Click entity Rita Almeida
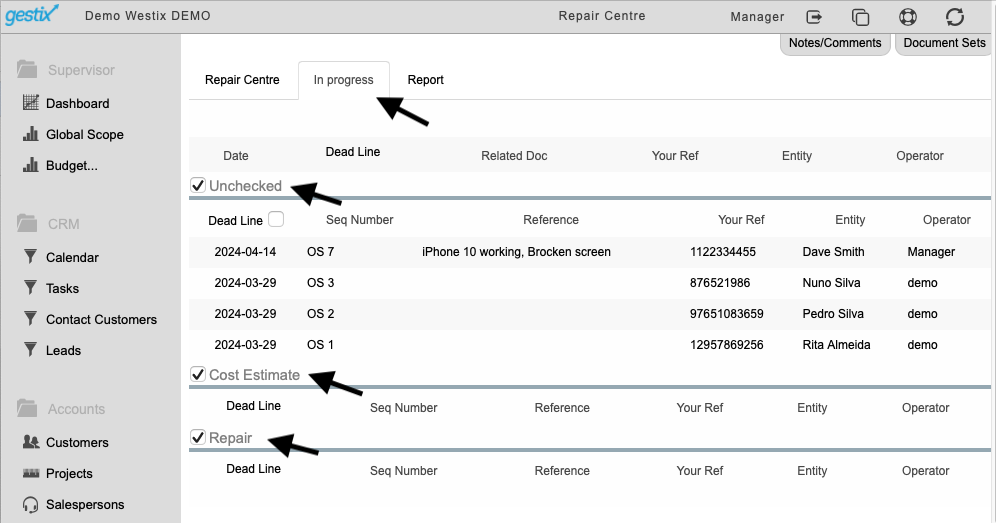 (837, 345)
